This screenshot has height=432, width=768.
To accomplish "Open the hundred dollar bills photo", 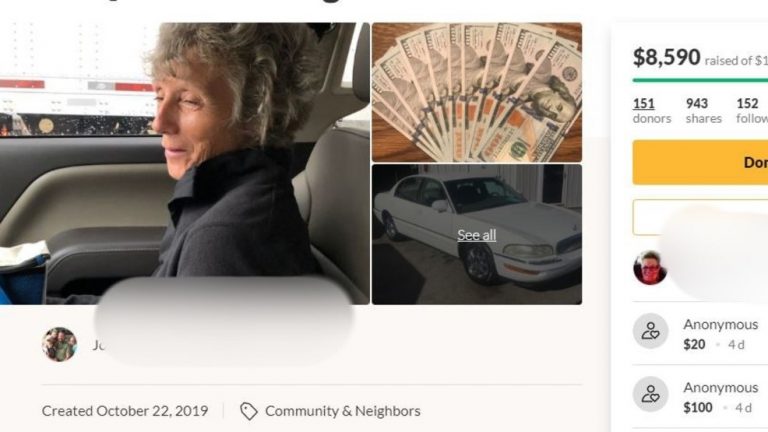I will pyautogui.click(x=477, y=92).
